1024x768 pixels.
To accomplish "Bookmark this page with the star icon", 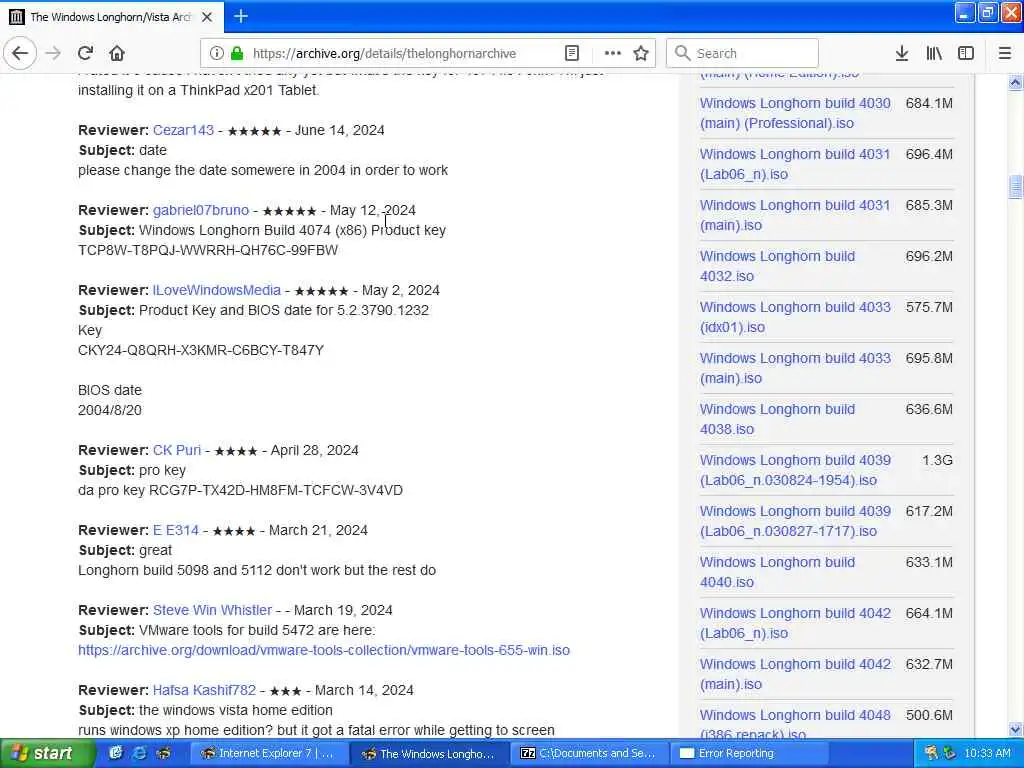I will tap(641, 53).
